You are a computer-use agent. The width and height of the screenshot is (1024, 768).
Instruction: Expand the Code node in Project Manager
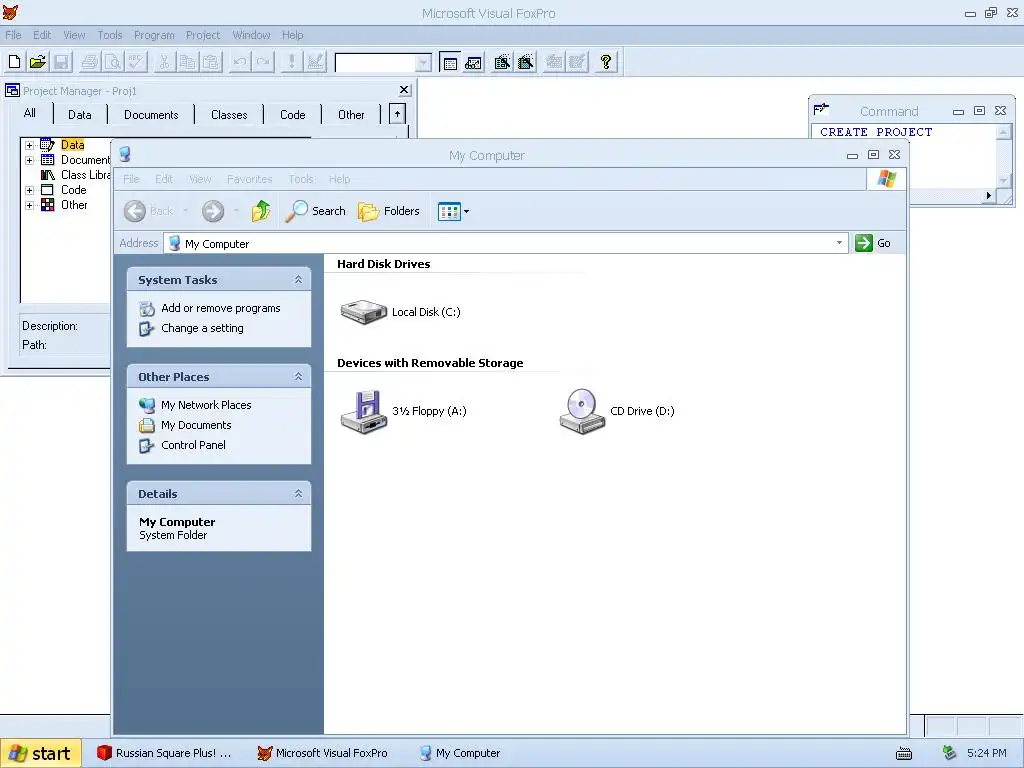[x=29, y=190]
